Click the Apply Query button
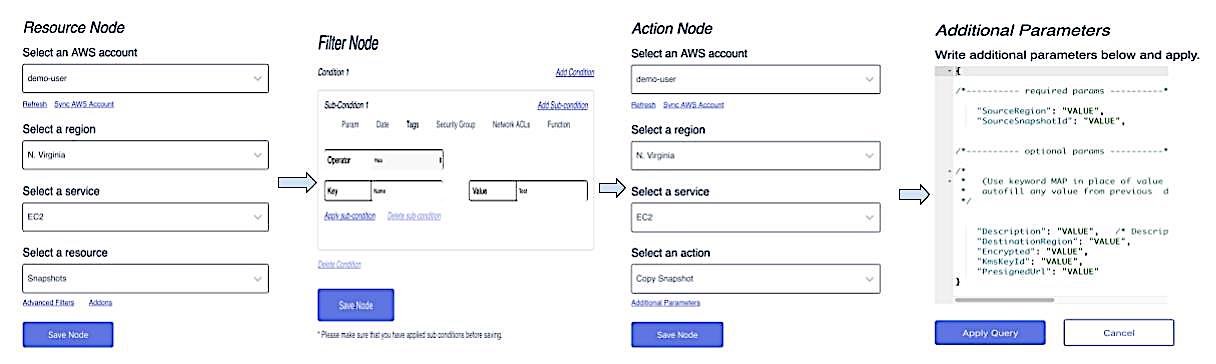This screenshot has width=1216, height=364. pos(990,332)
